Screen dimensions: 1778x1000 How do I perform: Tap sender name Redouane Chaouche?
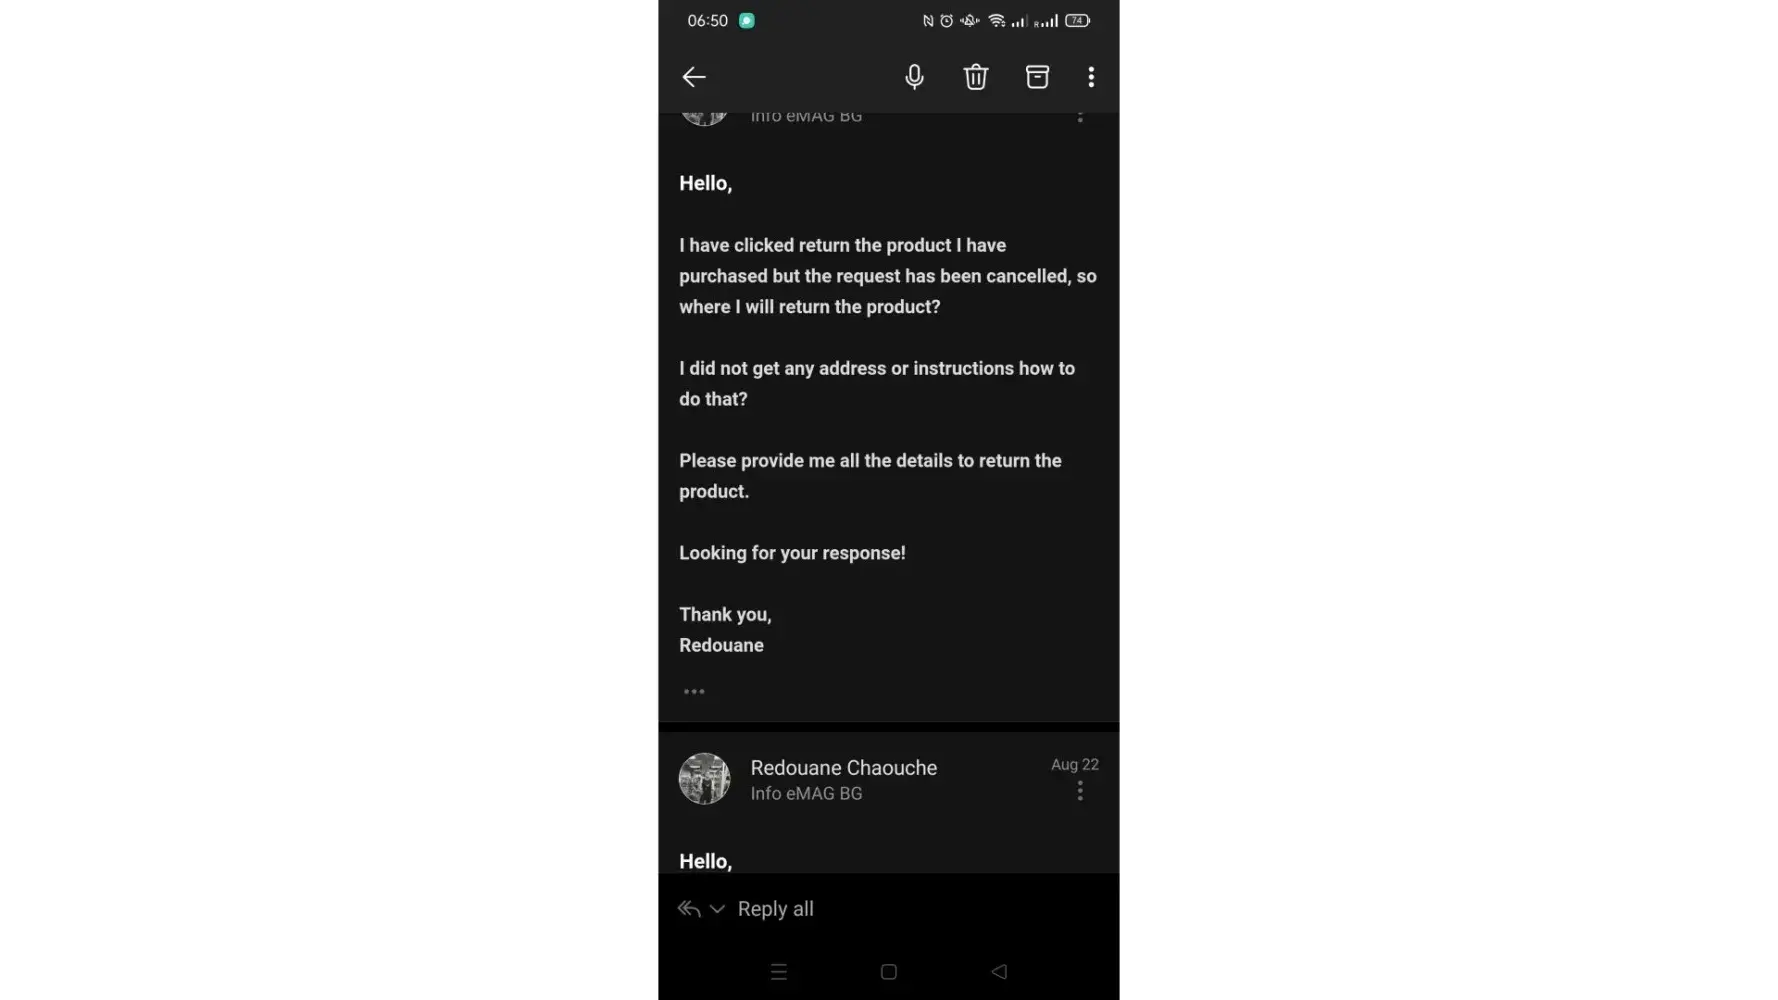(x=843, y=767)
